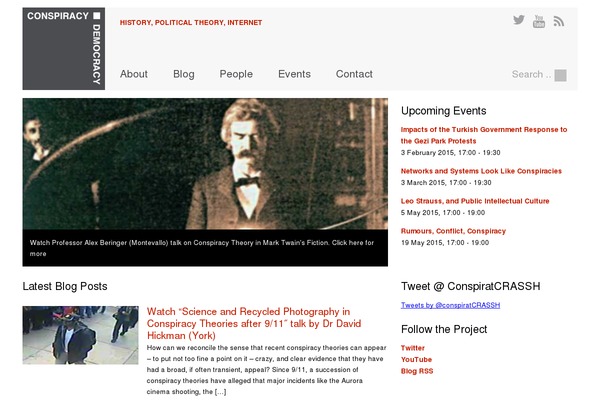Open the Rumours, Conflict, Conspiracy event
Screen dimensions: 600x400
point(453,231)
